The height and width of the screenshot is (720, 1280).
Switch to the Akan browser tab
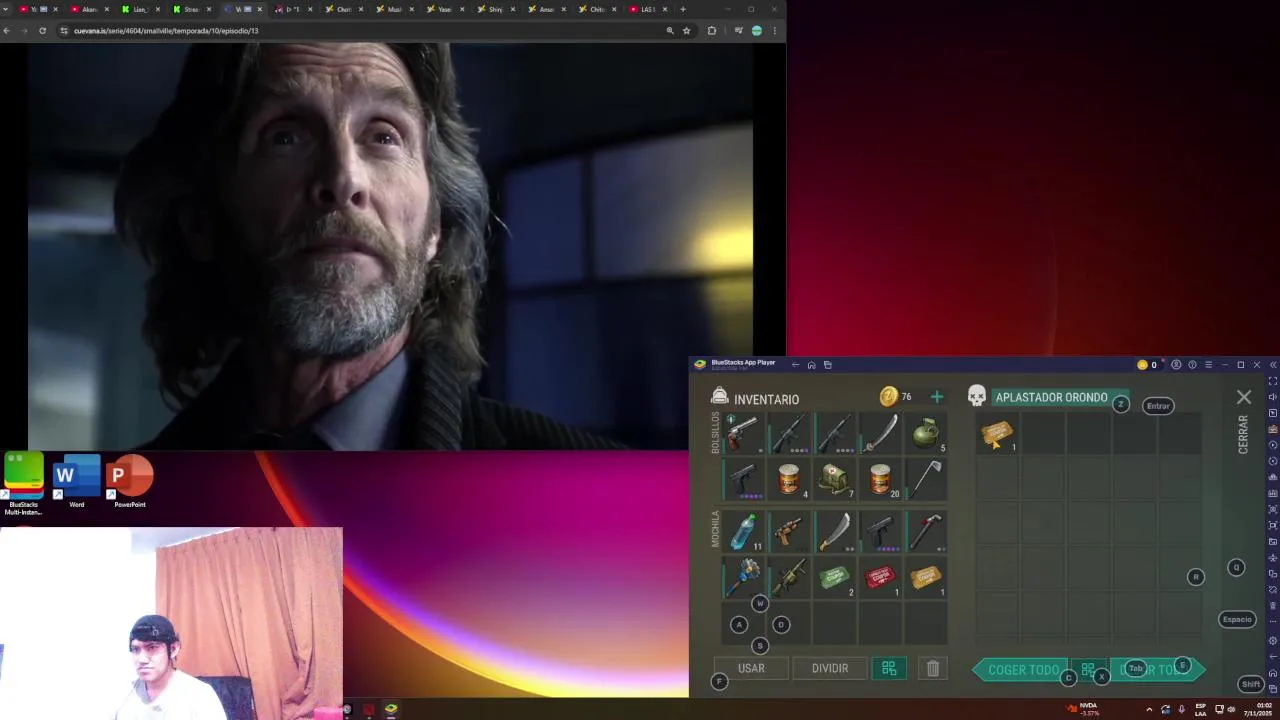[89, 9]
